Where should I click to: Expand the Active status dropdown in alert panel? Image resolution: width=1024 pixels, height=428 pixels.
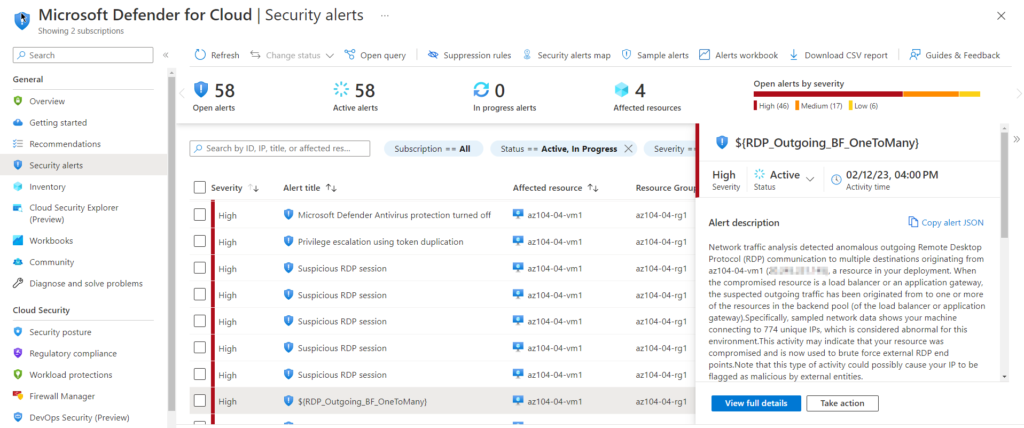click(809, 178)
